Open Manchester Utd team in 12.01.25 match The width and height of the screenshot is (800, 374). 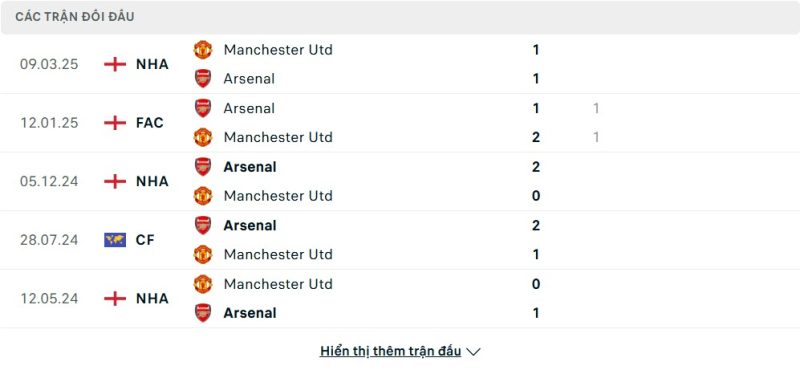278,137
